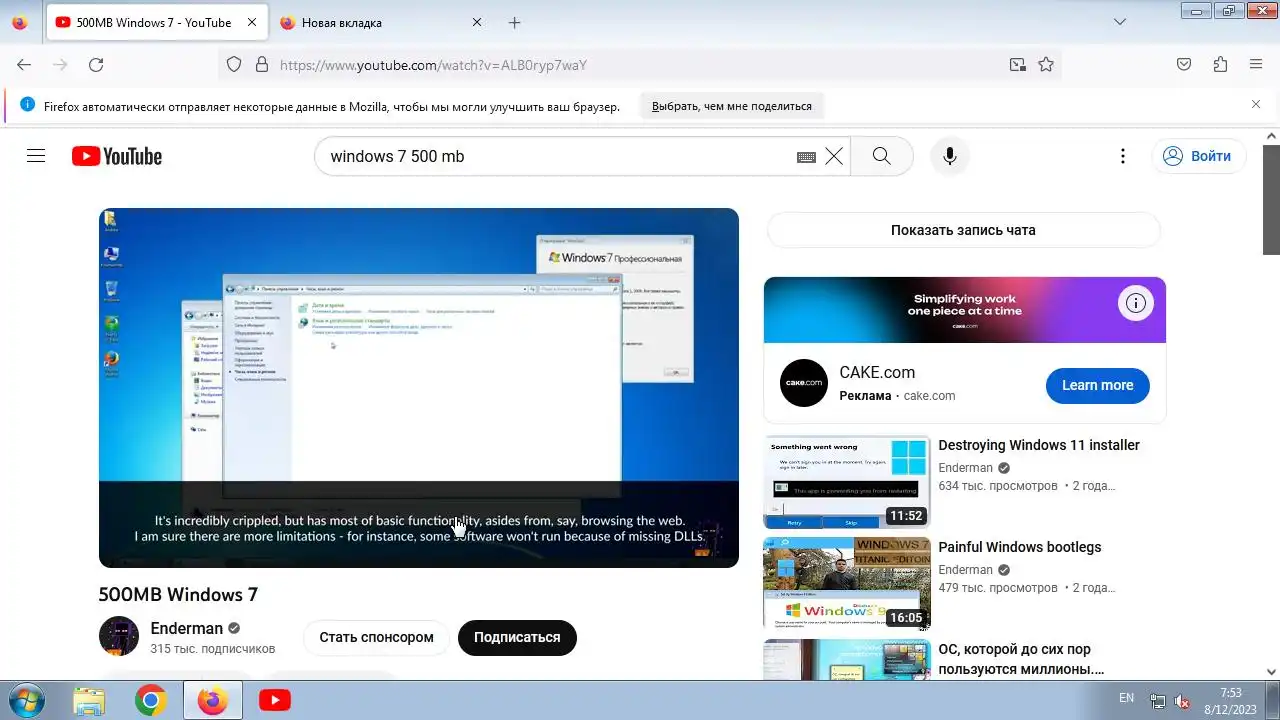The width and height of the screenshot is (1280, 720).
Task: Go forward with the Firefox forward arrow
Action: tap(60, 65)
